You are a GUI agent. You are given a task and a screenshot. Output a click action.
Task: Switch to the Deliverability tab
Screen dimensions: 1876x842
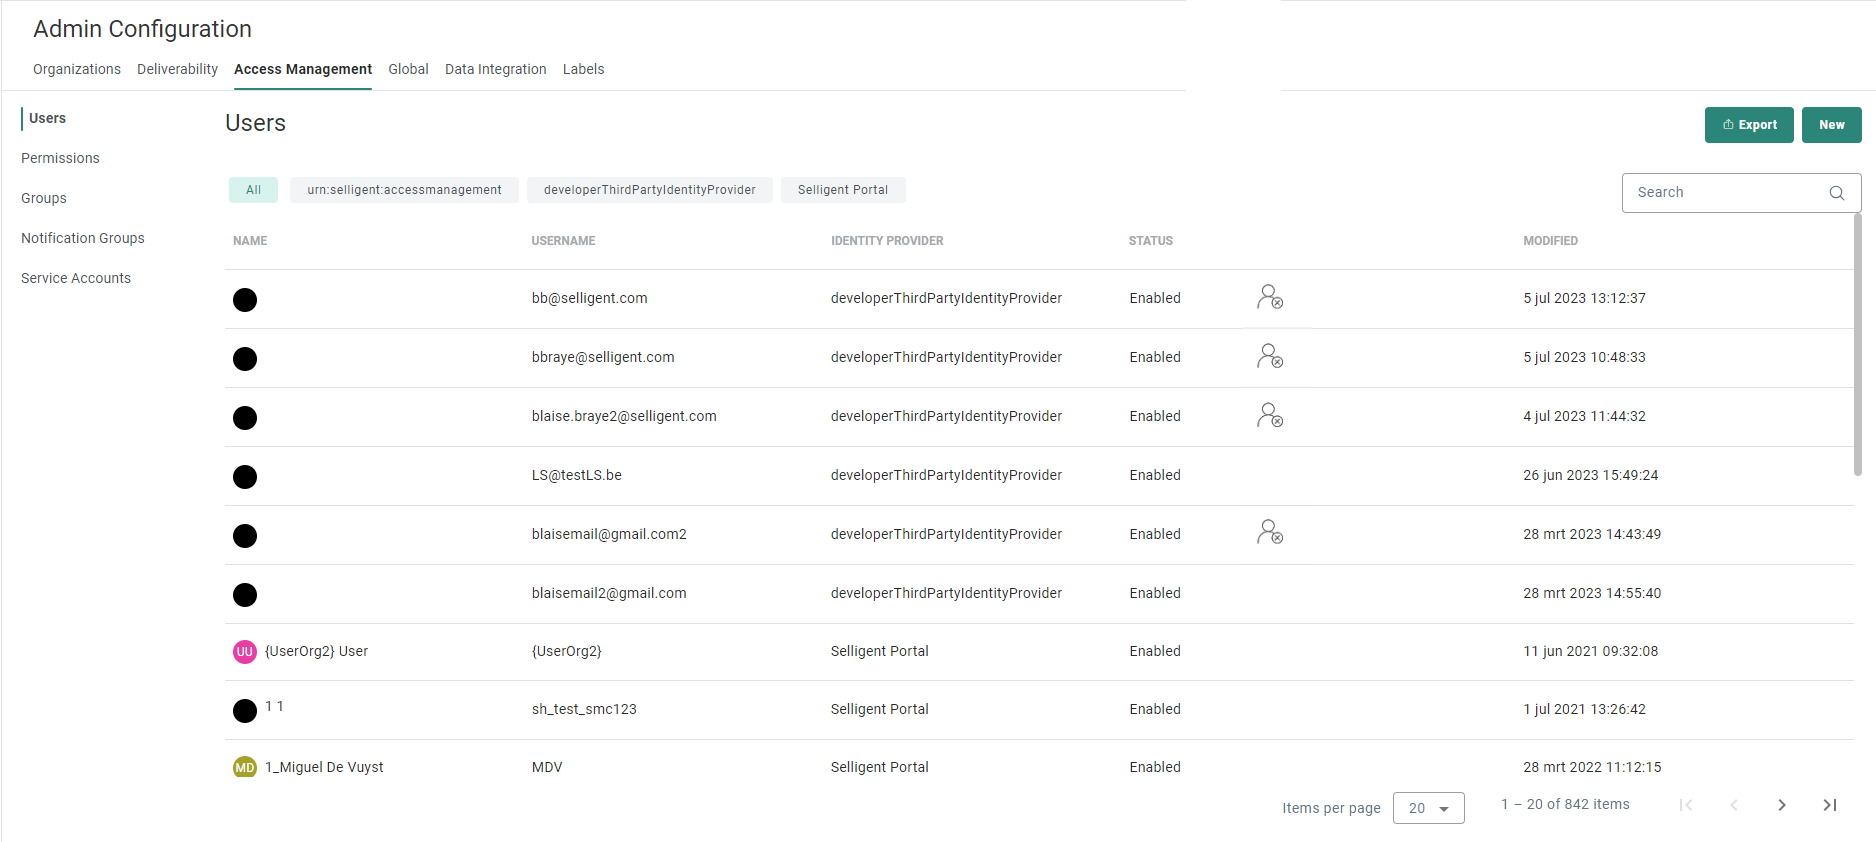tap(177, 69)
